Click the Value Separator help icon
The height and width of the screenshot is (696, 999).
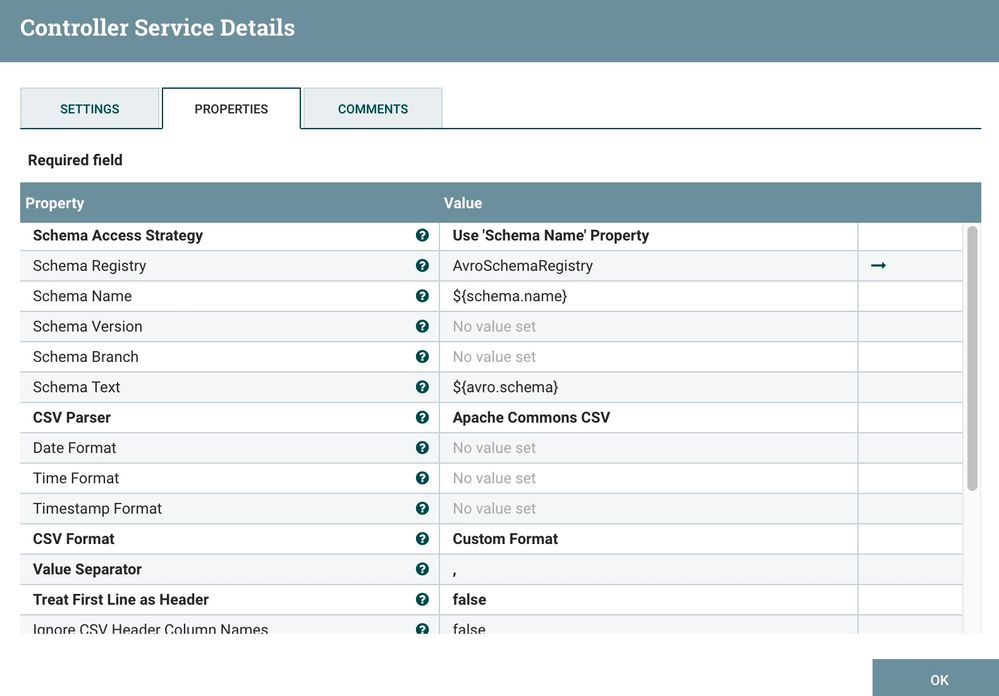(422, 569)
